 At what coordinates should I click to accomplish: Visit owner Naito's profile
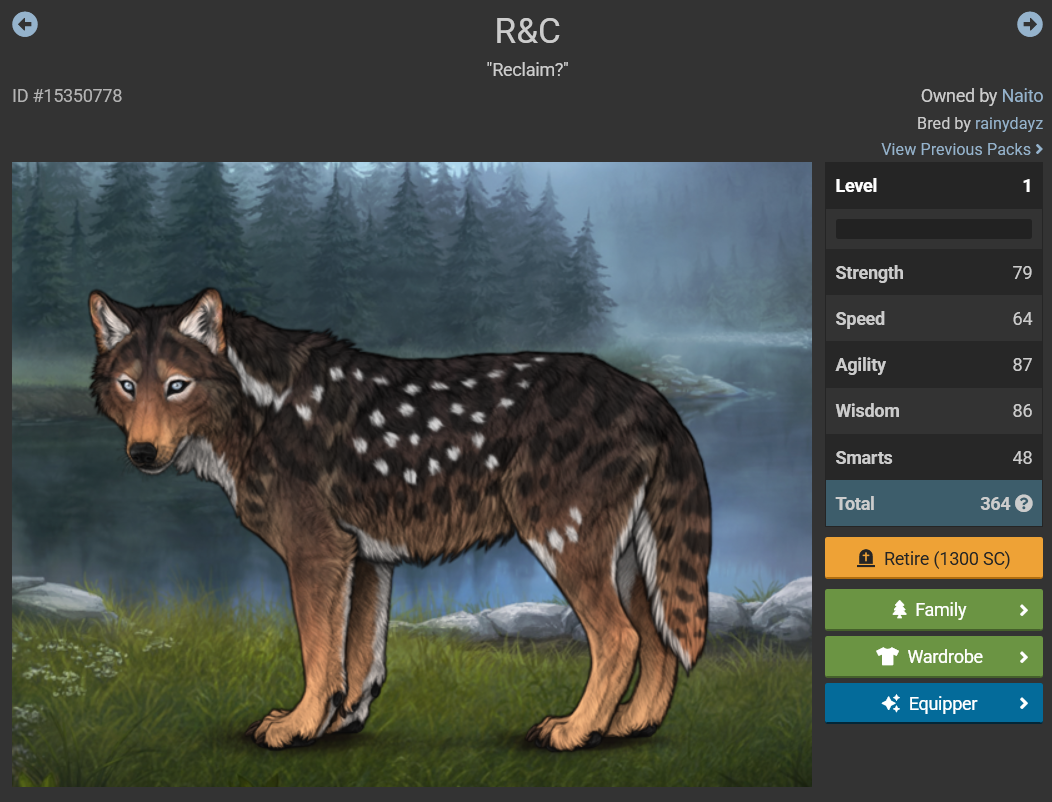[1022, 96]
